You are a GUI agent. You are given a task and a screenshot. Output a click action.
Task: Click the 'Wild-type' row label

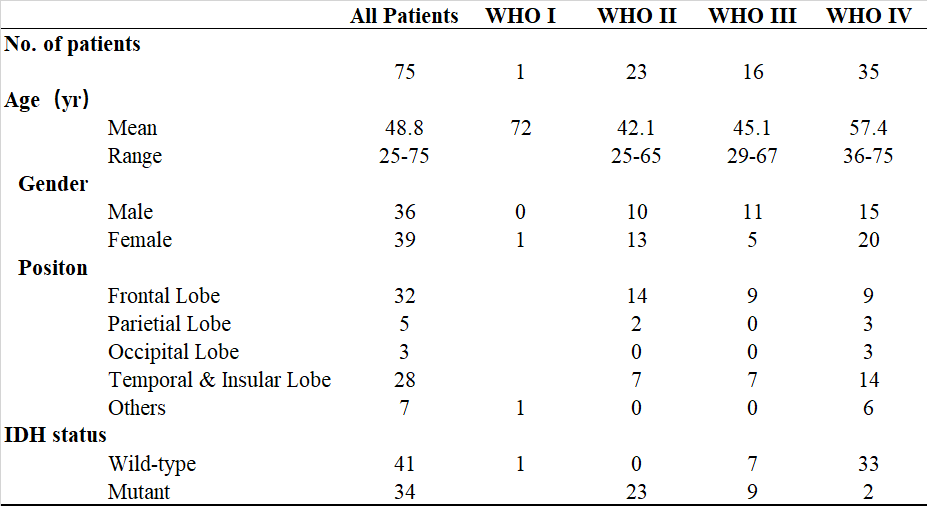click(151, 464)
